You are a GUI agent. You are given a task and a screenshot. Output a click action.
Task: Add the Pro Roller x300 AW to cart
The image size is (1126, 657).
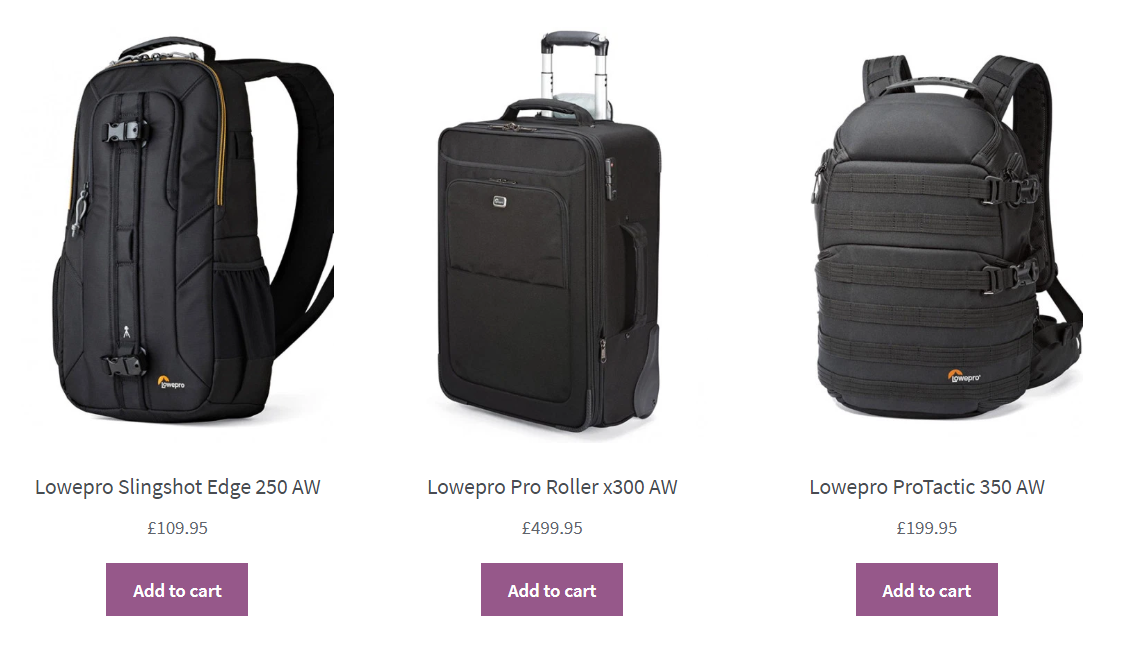point(552,590)
